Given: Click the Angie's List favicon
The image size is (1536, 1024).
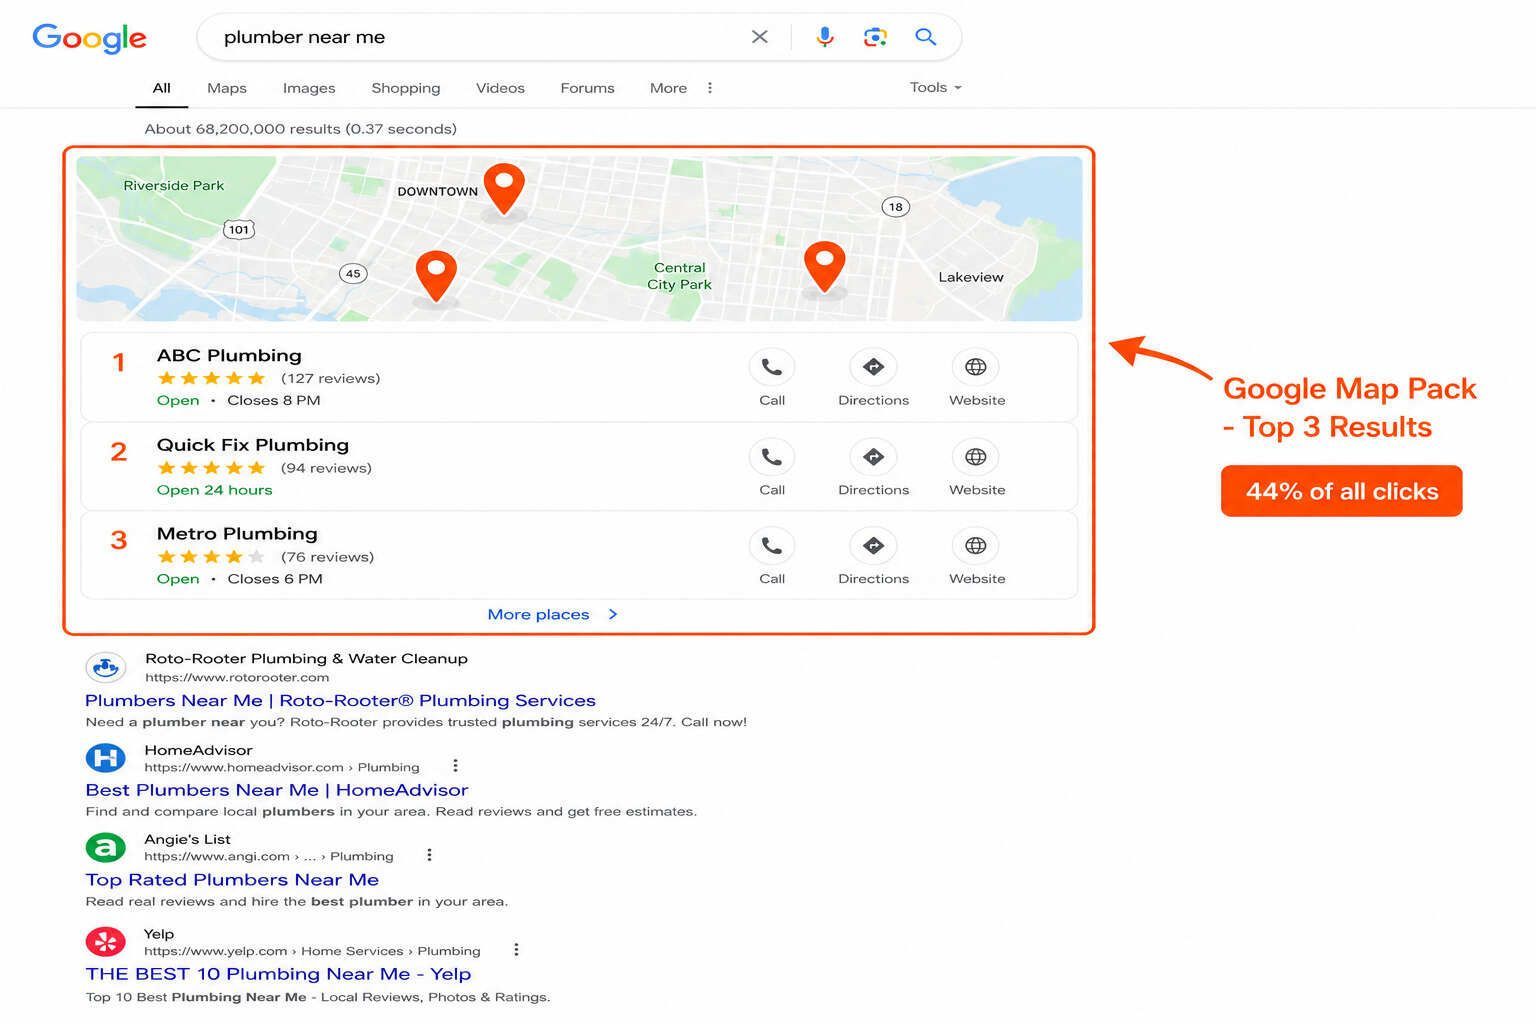Looking at the screenshot, I should (105, 848).
